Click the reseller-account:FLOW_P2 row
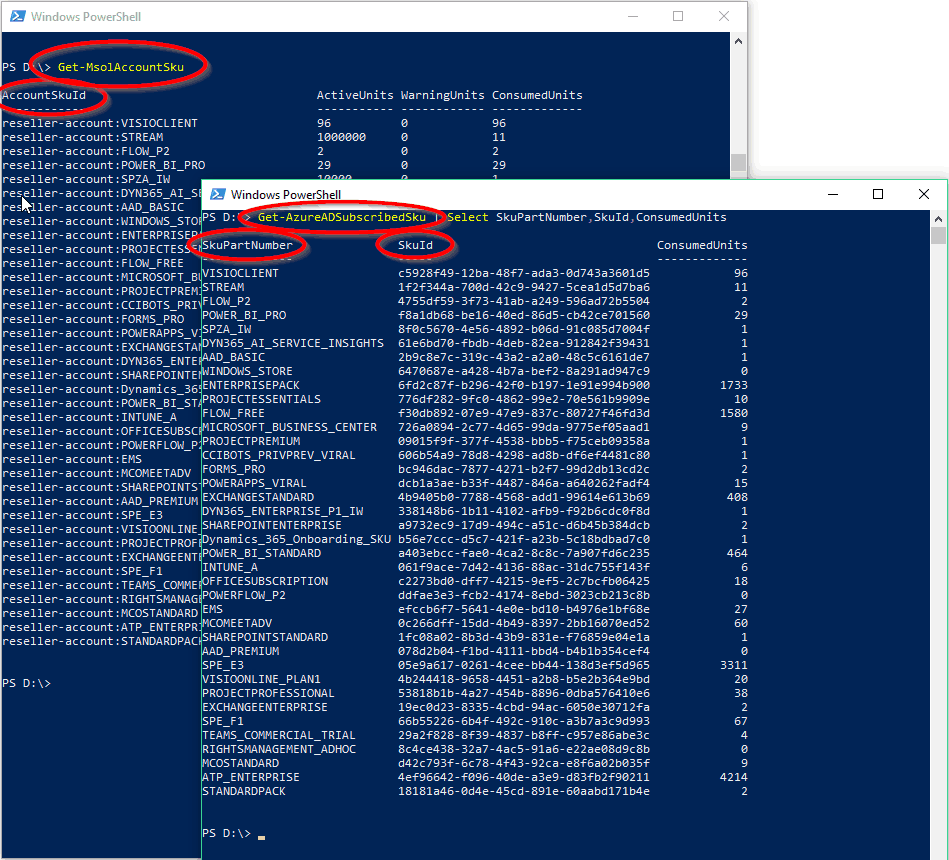 (86, 151)
